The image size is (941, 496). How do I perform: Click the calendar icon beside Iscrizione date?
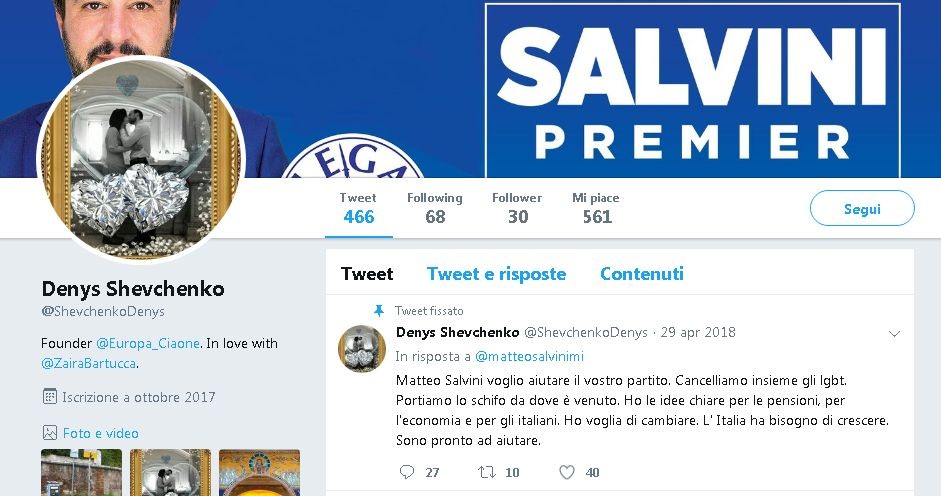(50, 396)
